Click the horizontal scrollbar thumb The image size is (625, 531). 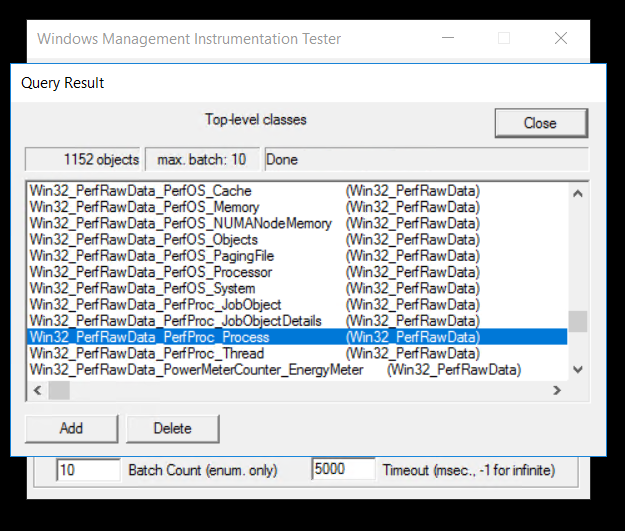(59, 390)
